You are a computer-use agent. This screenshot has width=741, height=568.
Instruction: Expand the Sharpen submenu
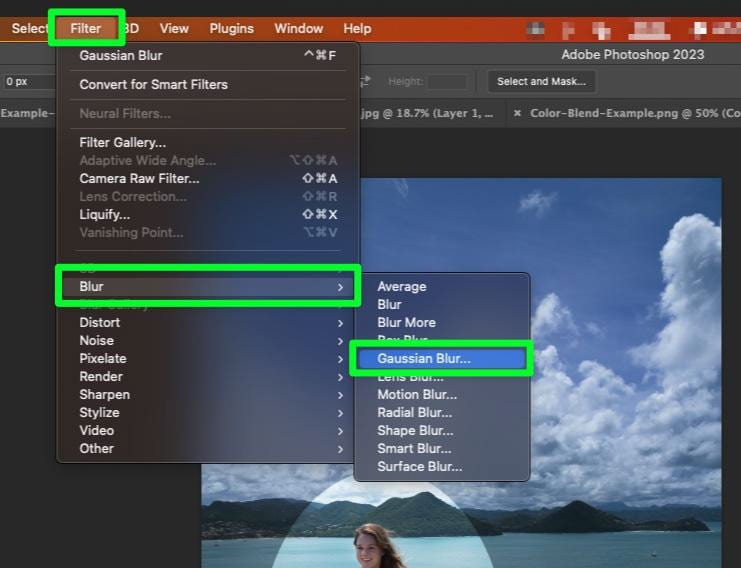click(208, 394)
